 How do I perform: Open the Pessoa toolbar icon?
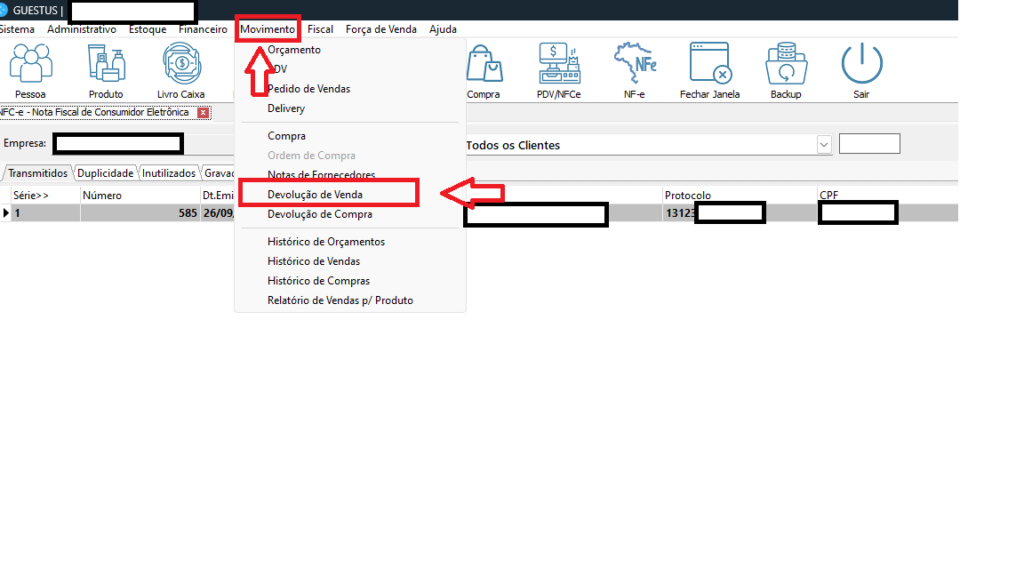30,66
